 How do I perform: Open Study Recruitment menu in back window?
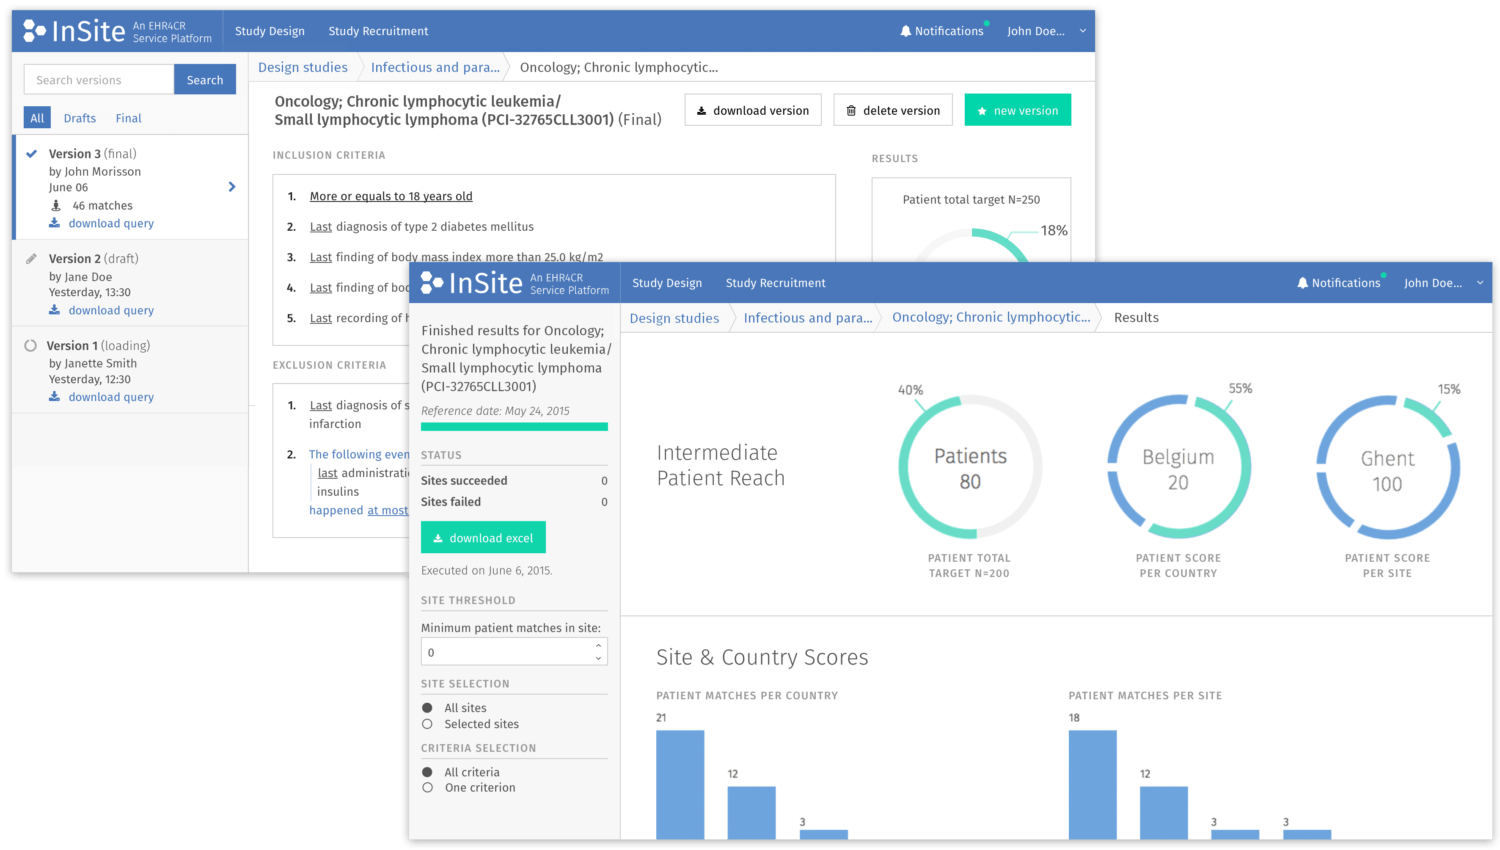378,31
